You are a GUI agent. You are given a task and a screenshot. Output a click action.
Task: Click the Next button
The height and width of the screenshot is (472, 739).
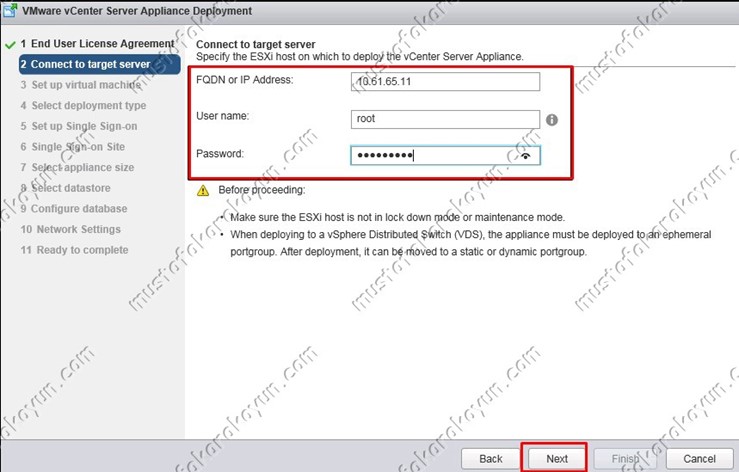tap(557, 459)
